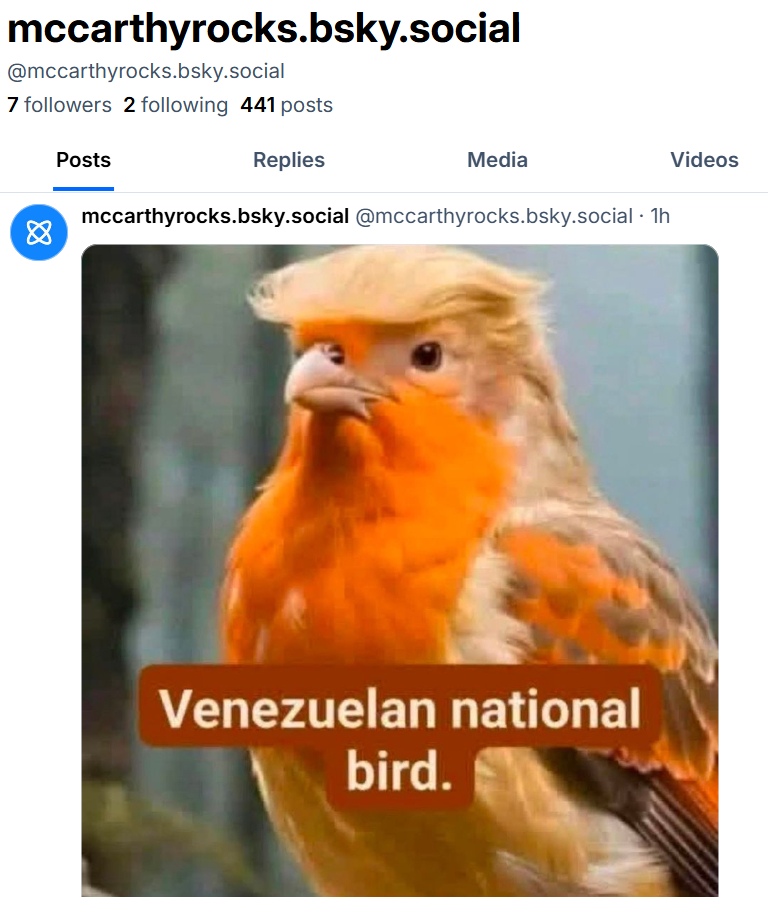This screenshot has width=768, height=897.
Task: Switch to the Replies tab
Action: tap(288, 160)
